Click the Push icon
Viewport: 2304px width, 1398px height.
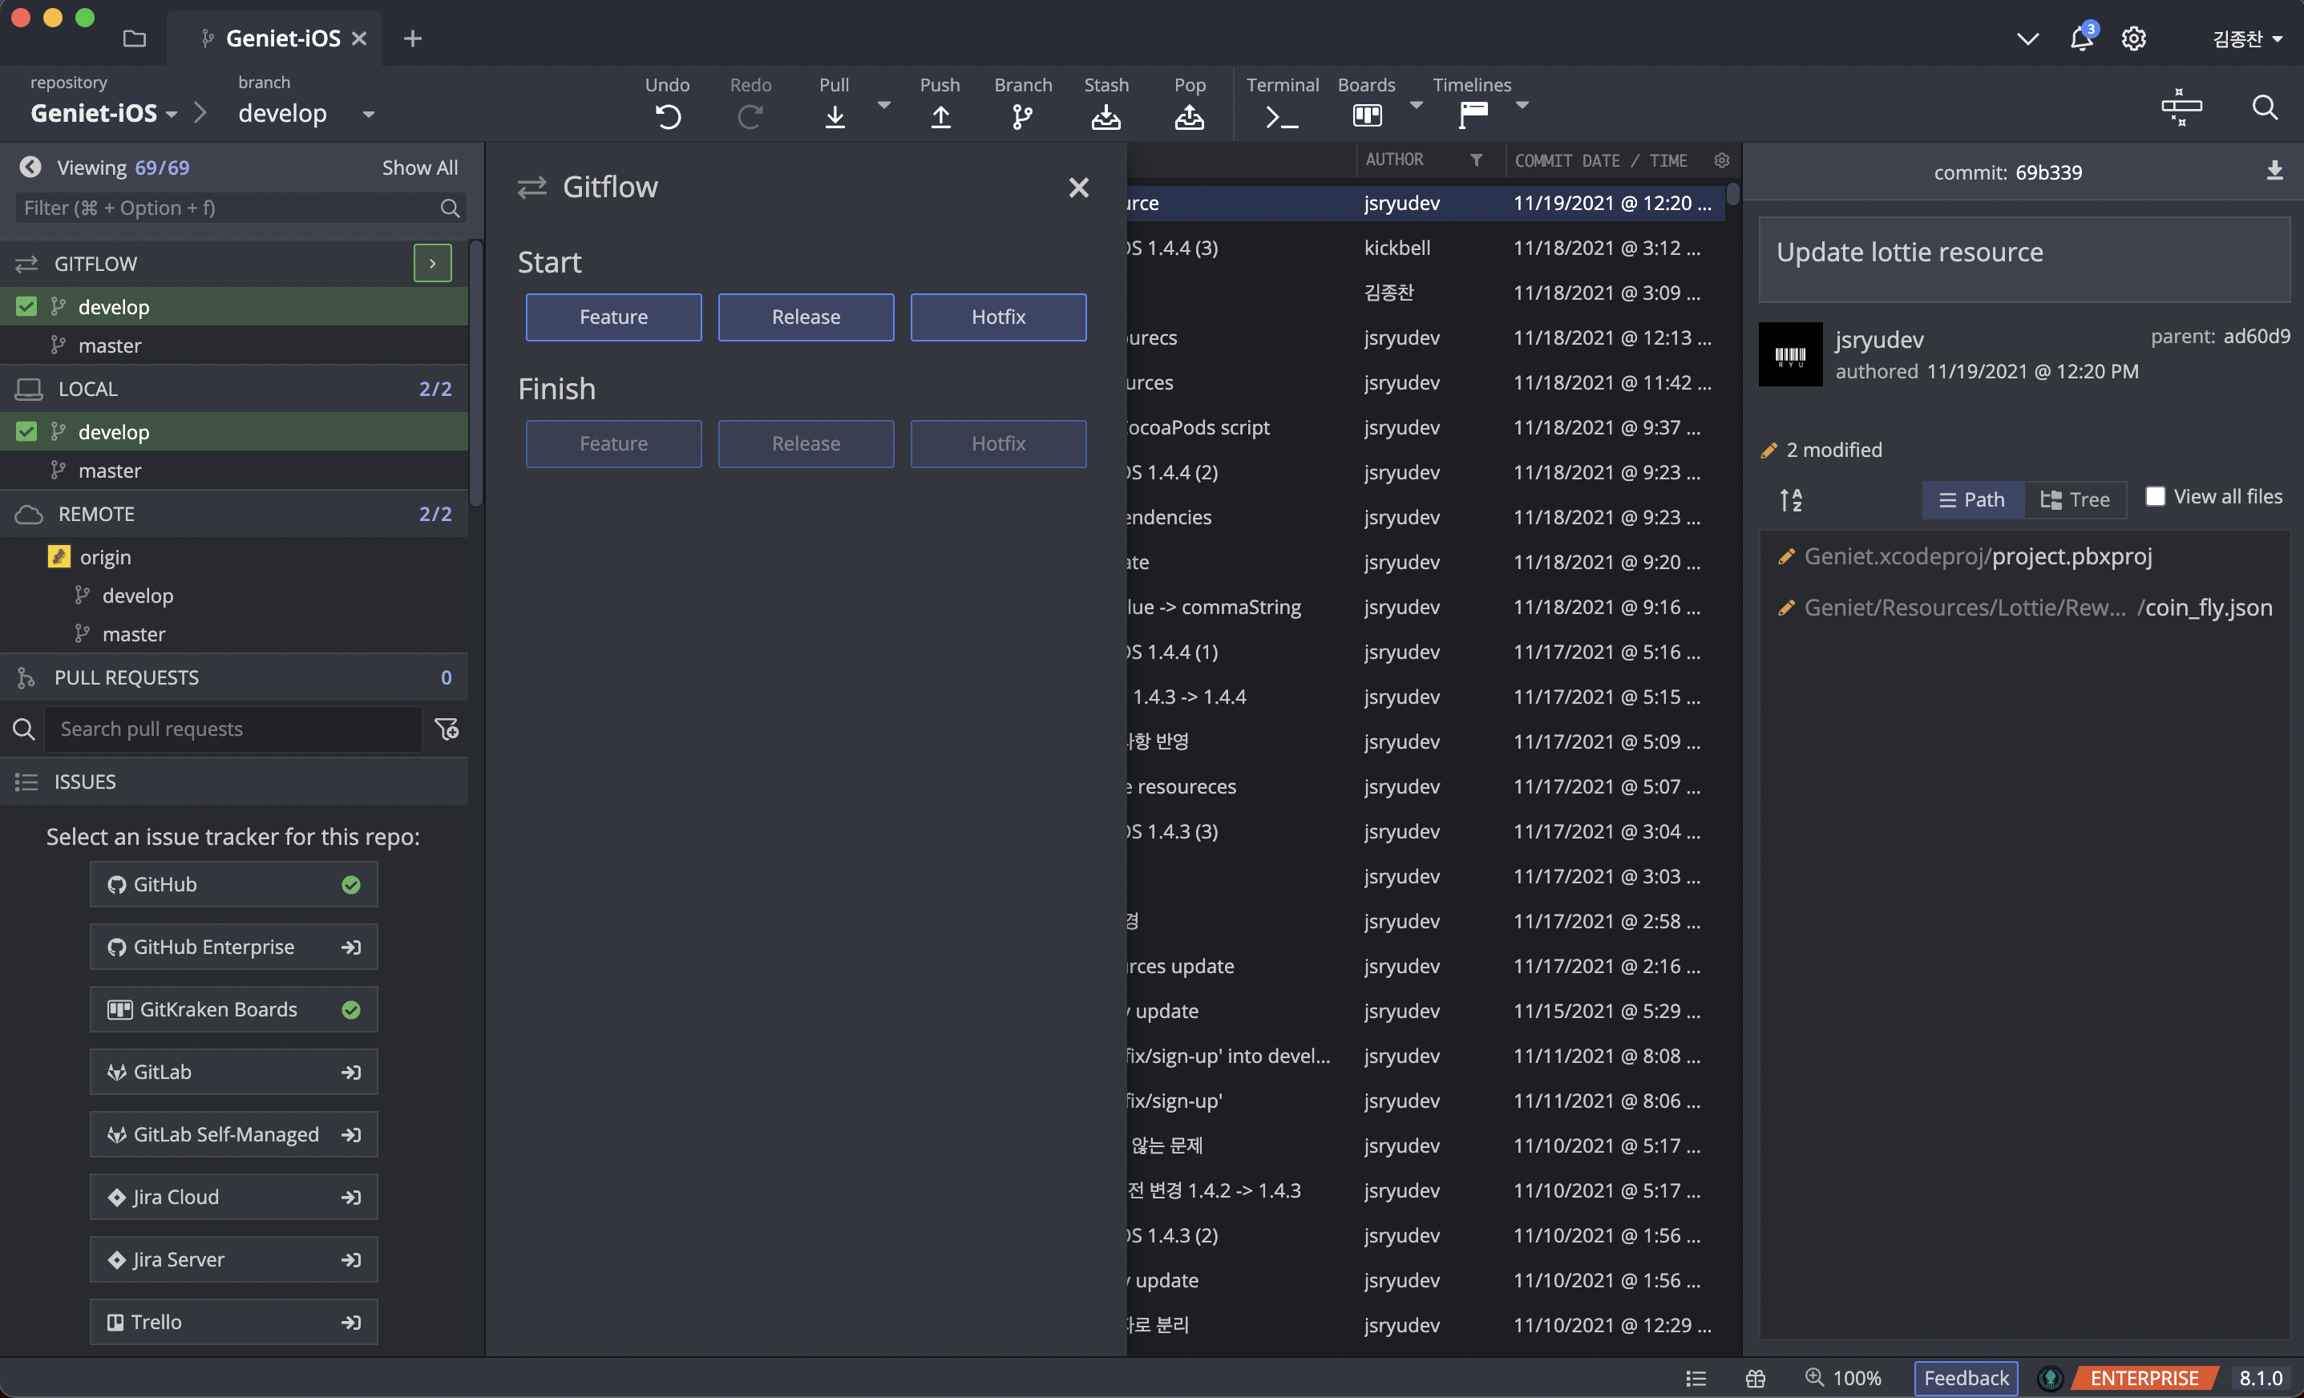(x=940, y=116)
